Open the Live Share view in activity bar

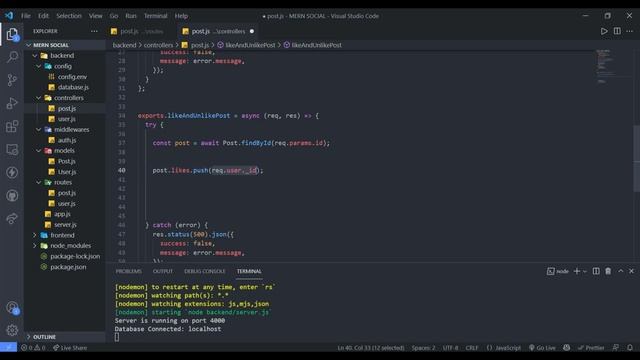[12, 218]
